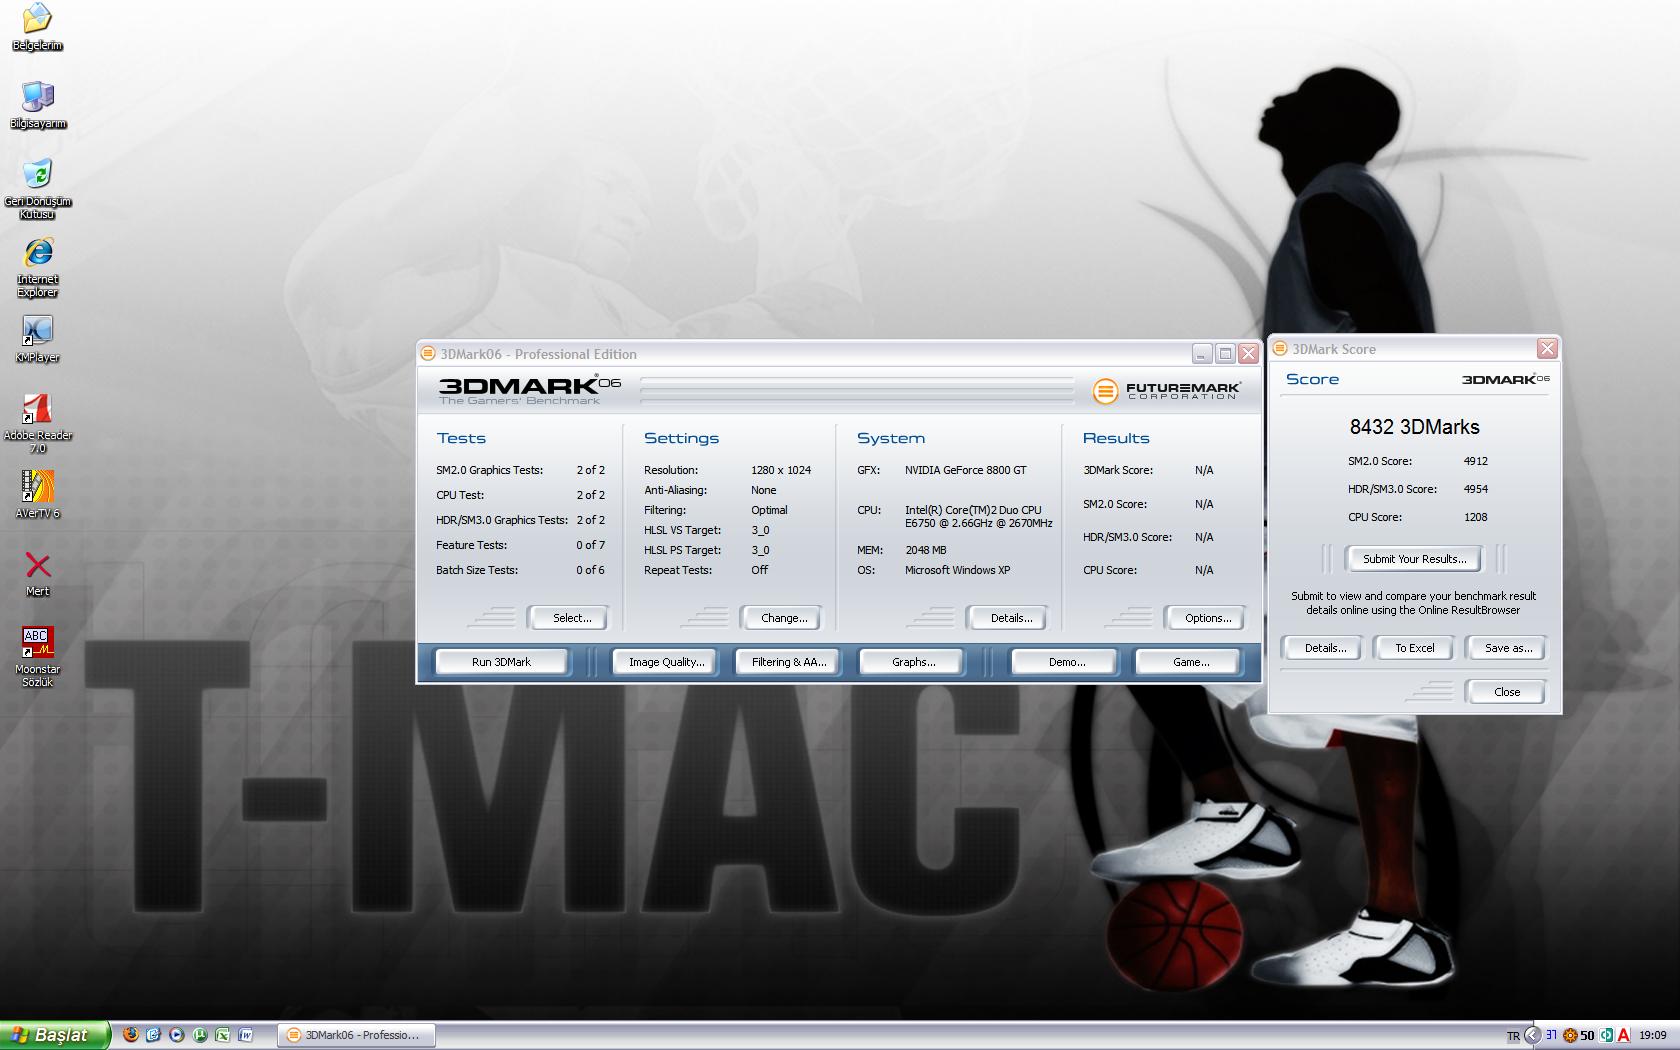
Task: Click the SM2.0 Score value 4912
Action: point(1475,461)
